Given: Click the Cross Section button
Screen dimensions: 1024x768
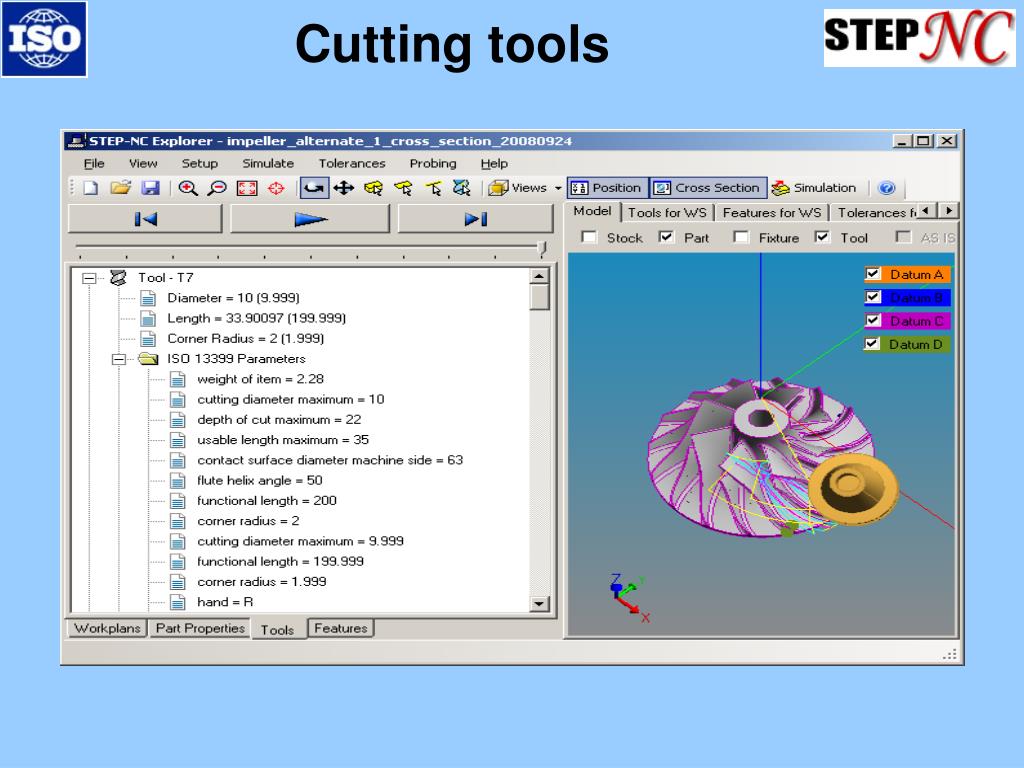Looking at the screenshot, I should (708, 188).
